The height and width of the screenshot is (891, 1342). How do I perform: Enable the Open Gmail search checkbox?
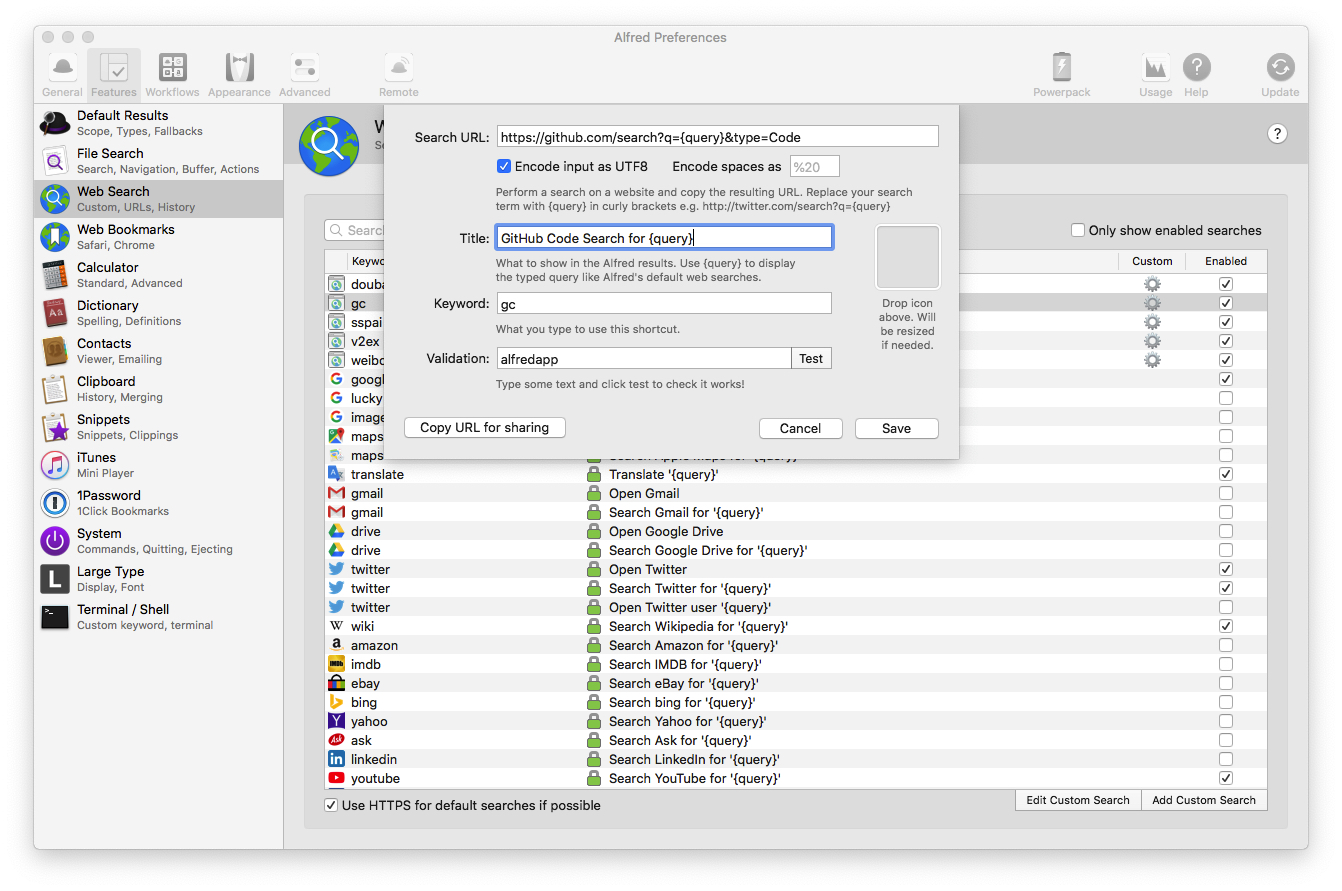(x=1226, y=493)
